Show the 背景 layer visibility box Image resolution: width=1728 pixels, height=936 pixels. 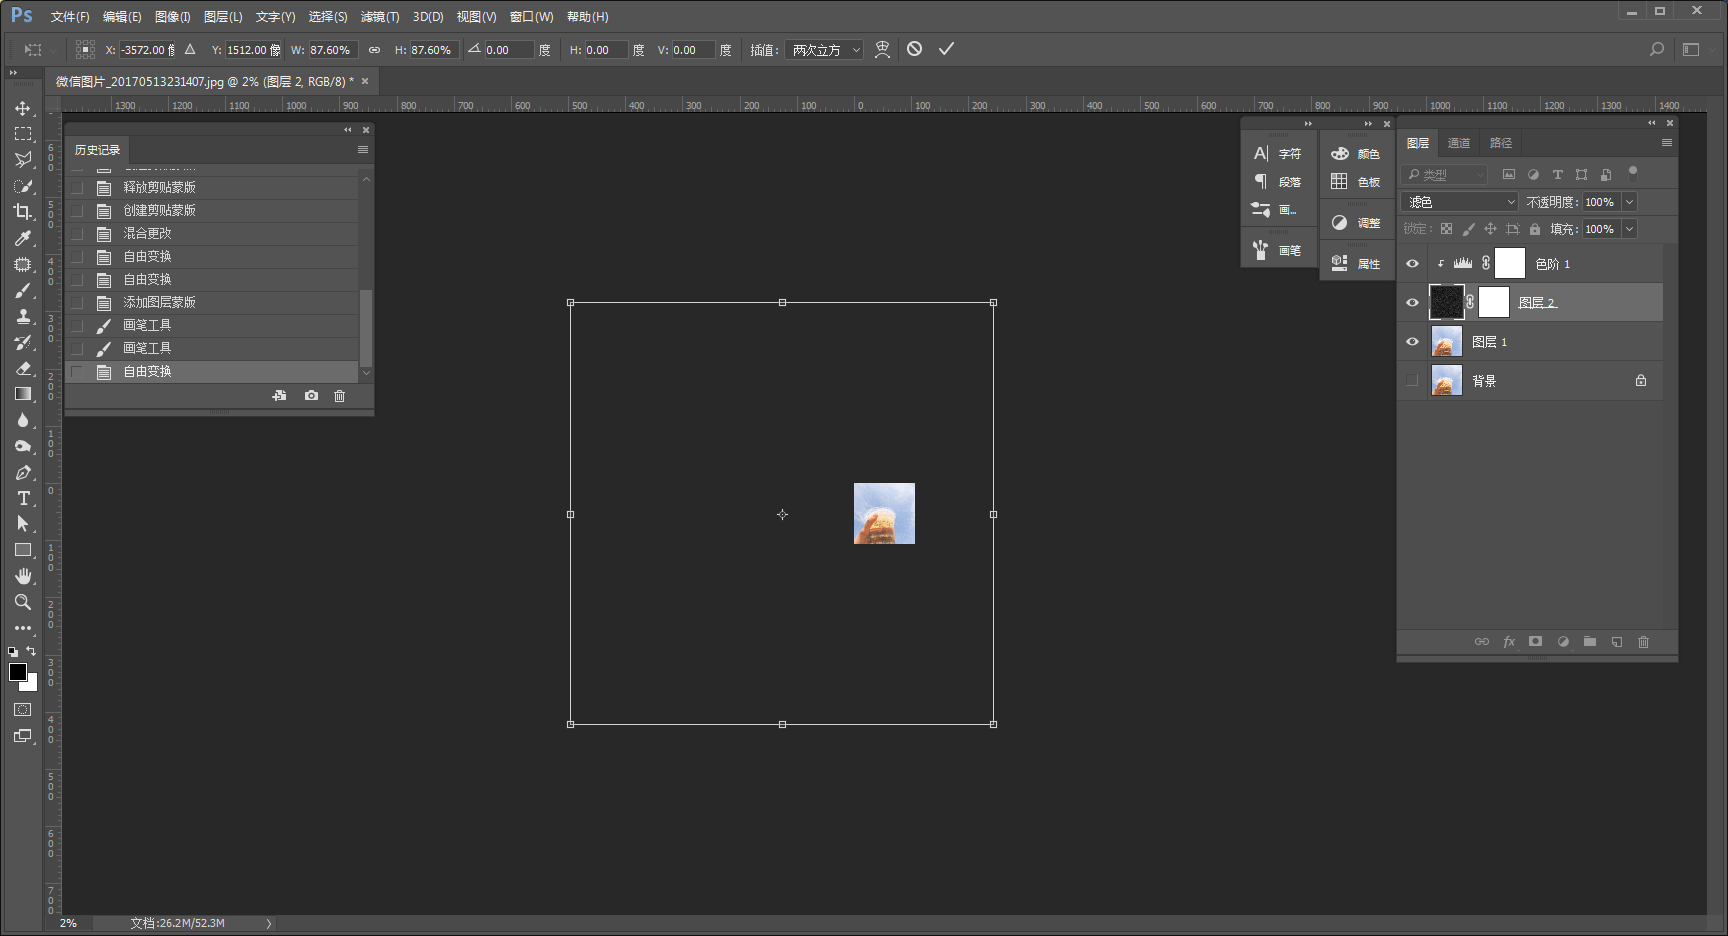1412,381
